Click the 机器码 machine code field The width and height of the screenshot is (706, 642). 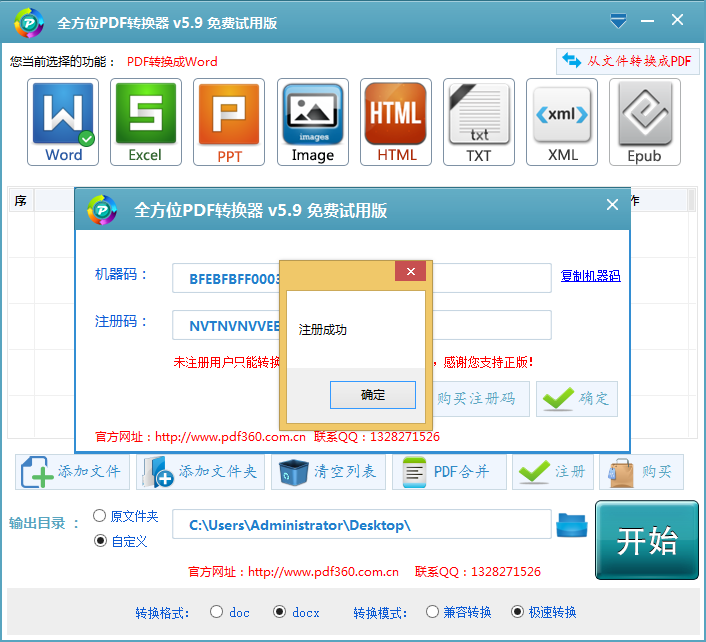pyautogui.click(x=362, y=278)
